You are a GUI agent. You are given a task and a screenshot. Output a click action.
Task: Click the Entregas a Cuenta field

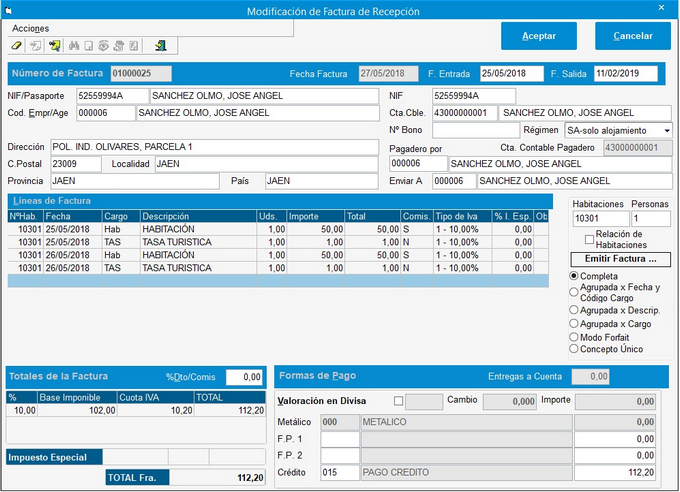point(590,377)
